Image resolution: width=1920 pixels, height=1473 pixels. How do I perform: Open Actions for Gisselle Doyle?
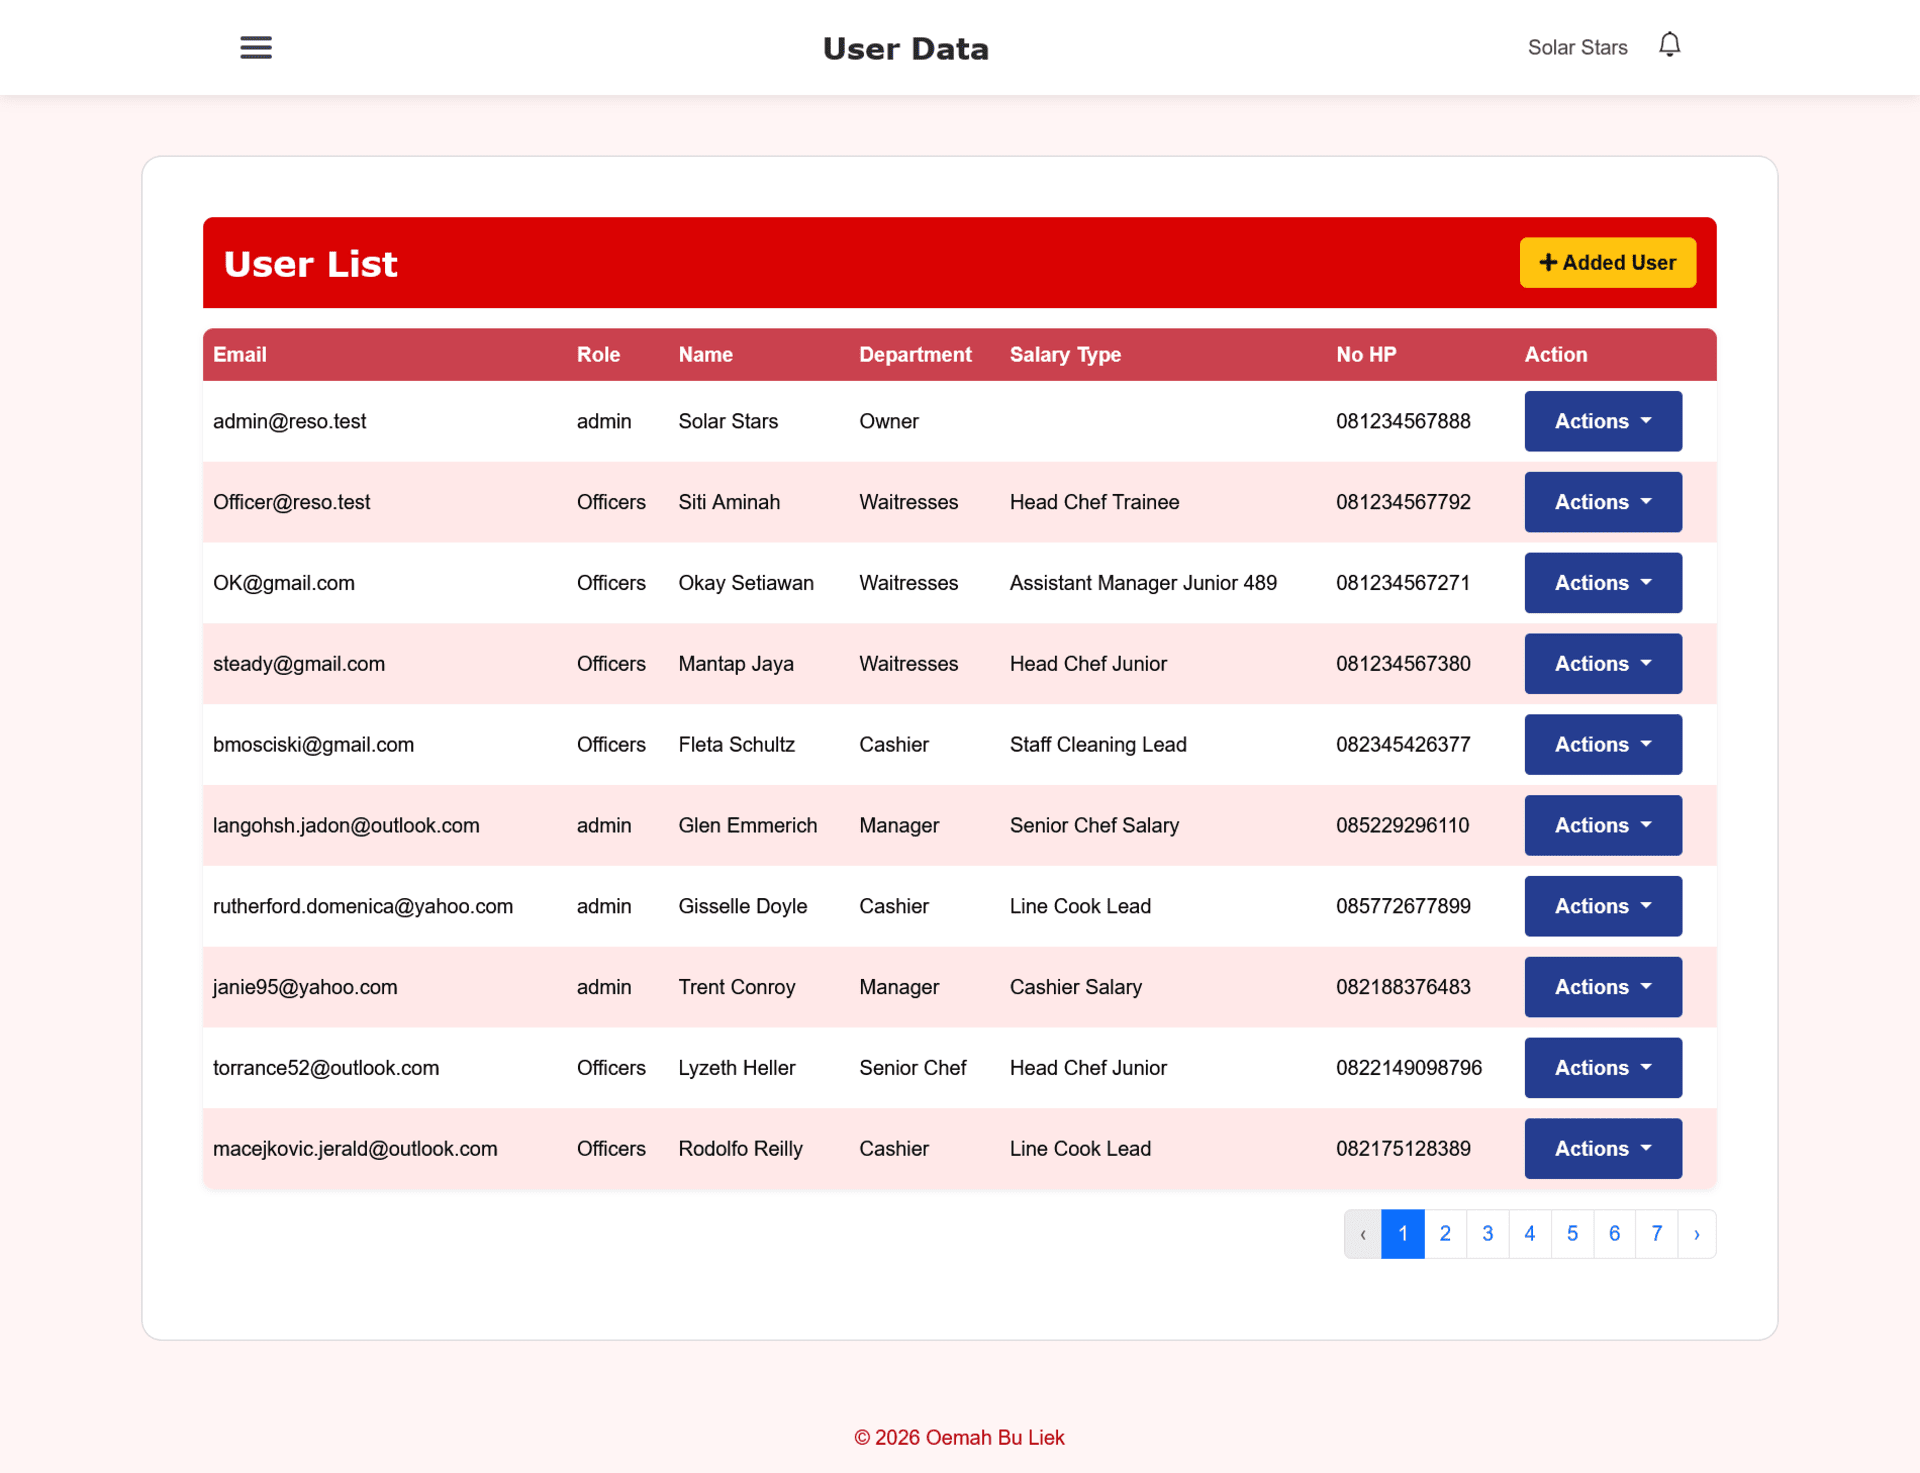coord(1602,906)
